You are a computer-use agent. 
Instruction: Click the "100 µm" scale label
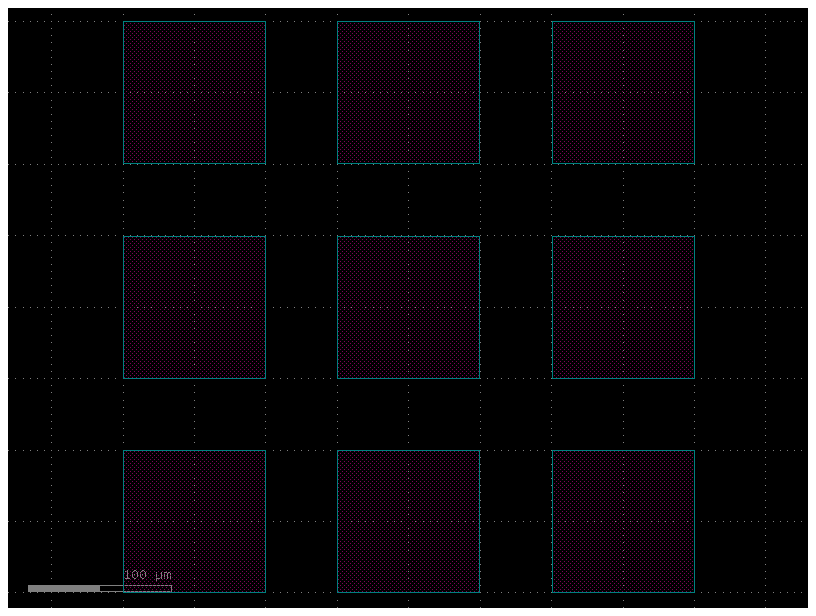pyautogui.click(x=148, y=575)
